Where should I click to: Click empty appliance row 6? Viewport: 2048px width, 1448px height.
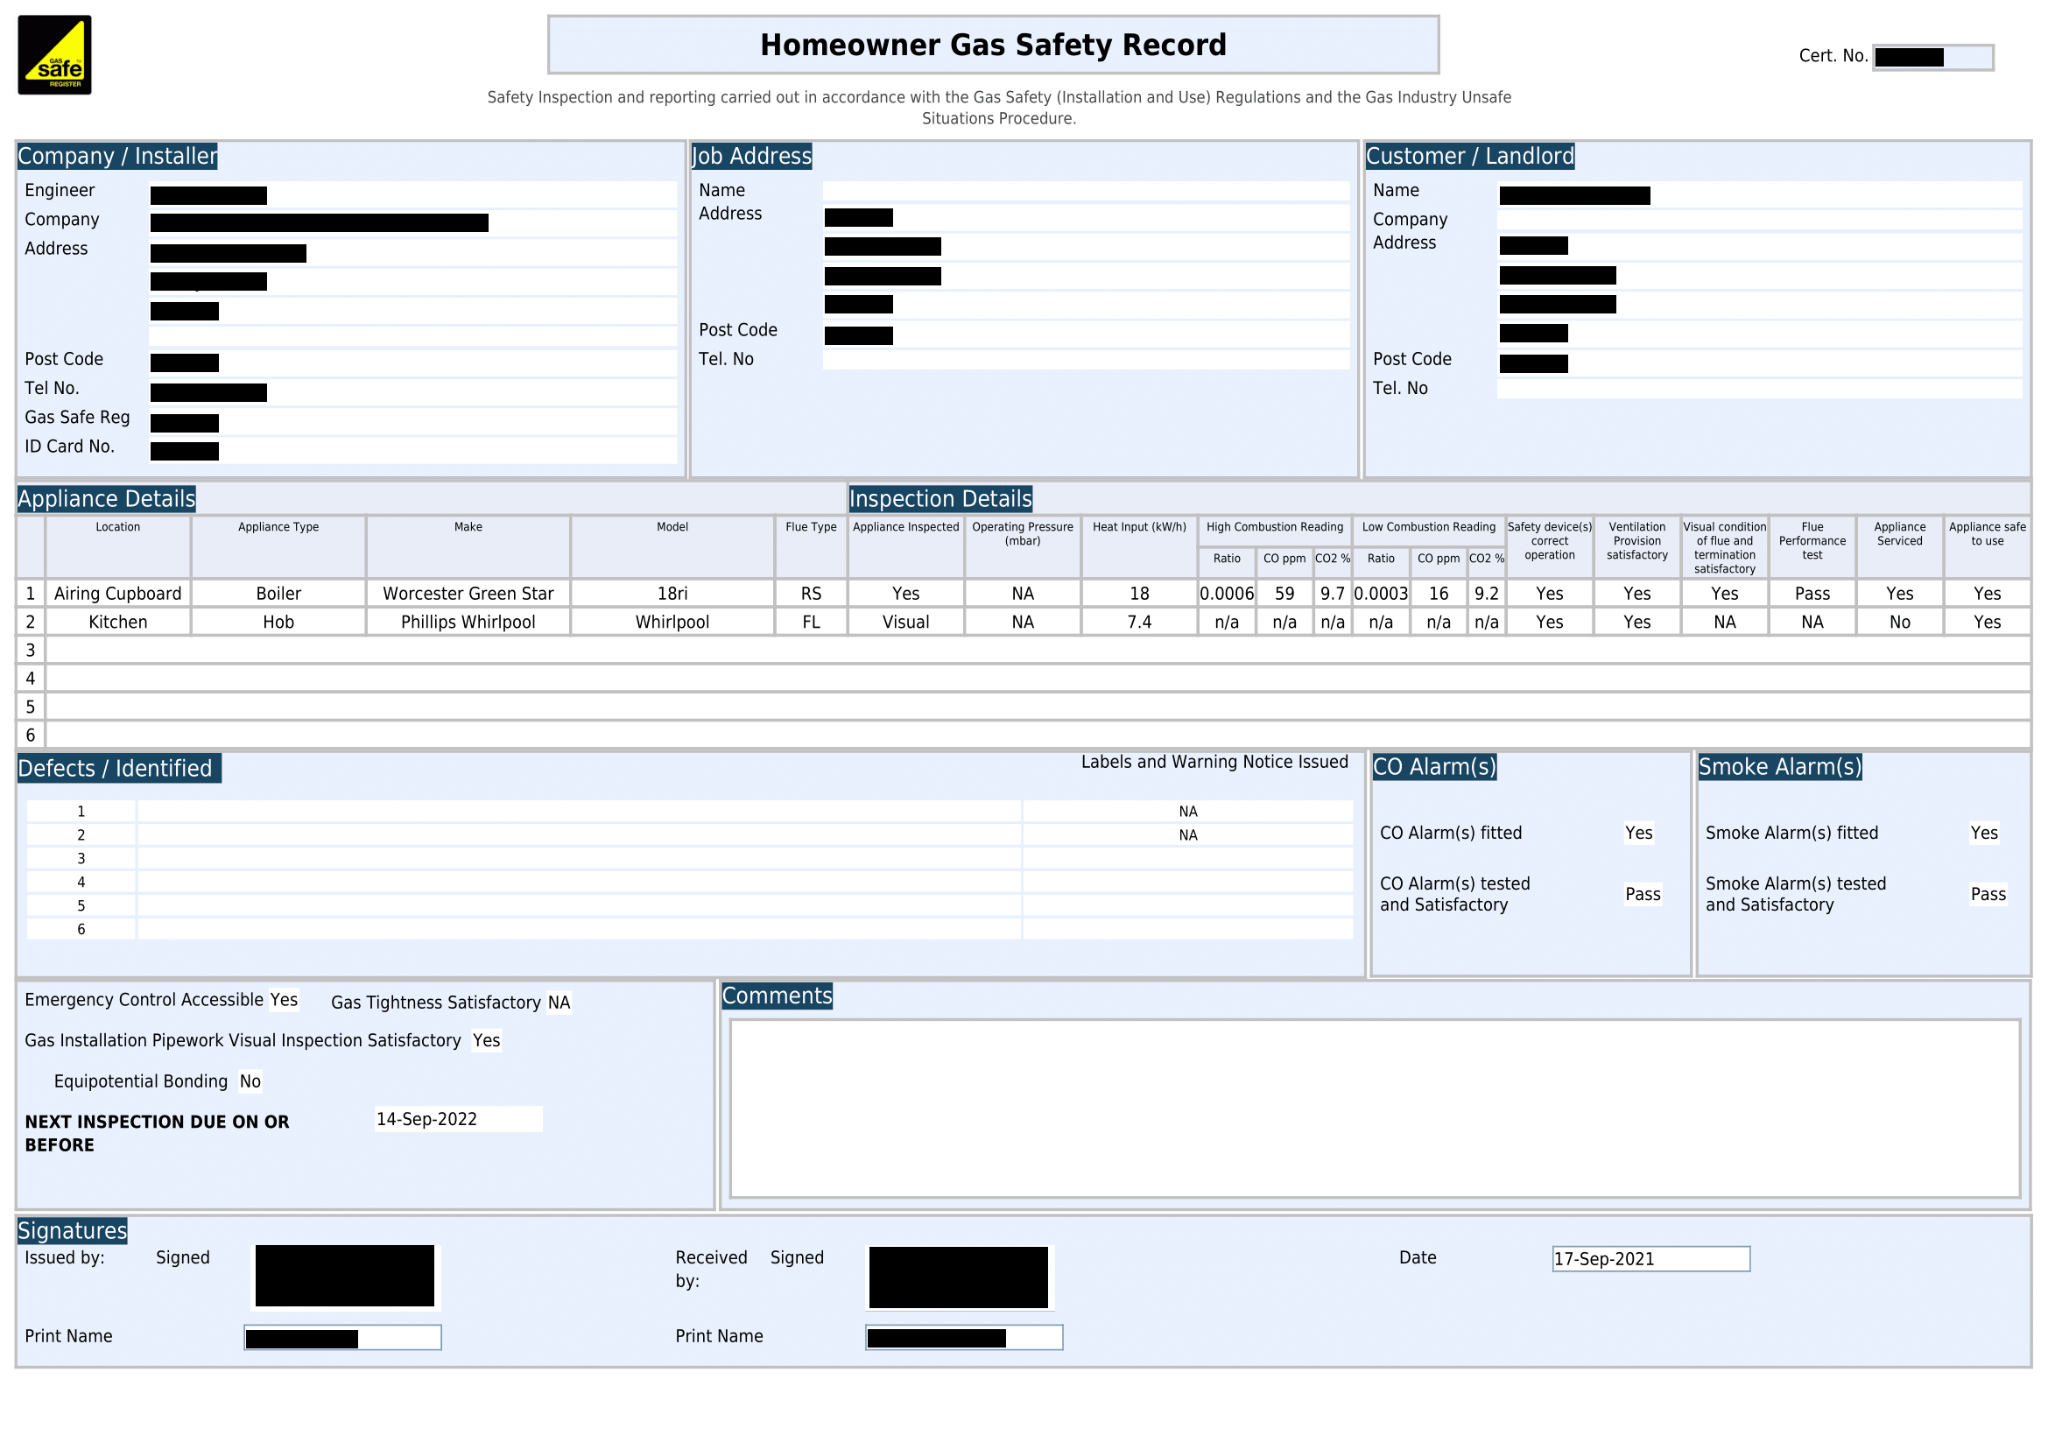point(1037,735)
